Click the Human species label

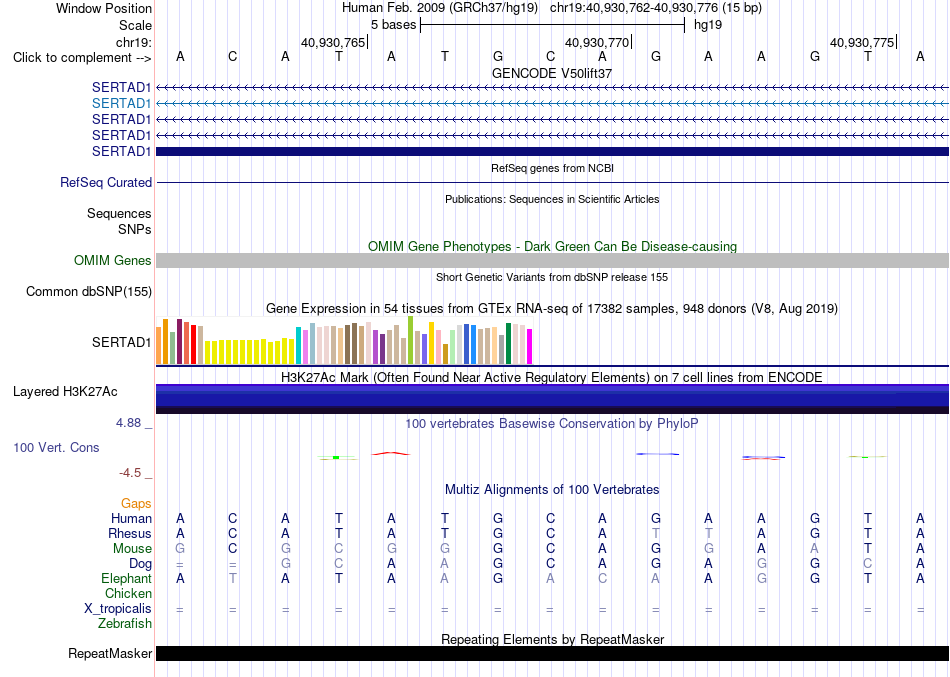click(x=131, y=519)
